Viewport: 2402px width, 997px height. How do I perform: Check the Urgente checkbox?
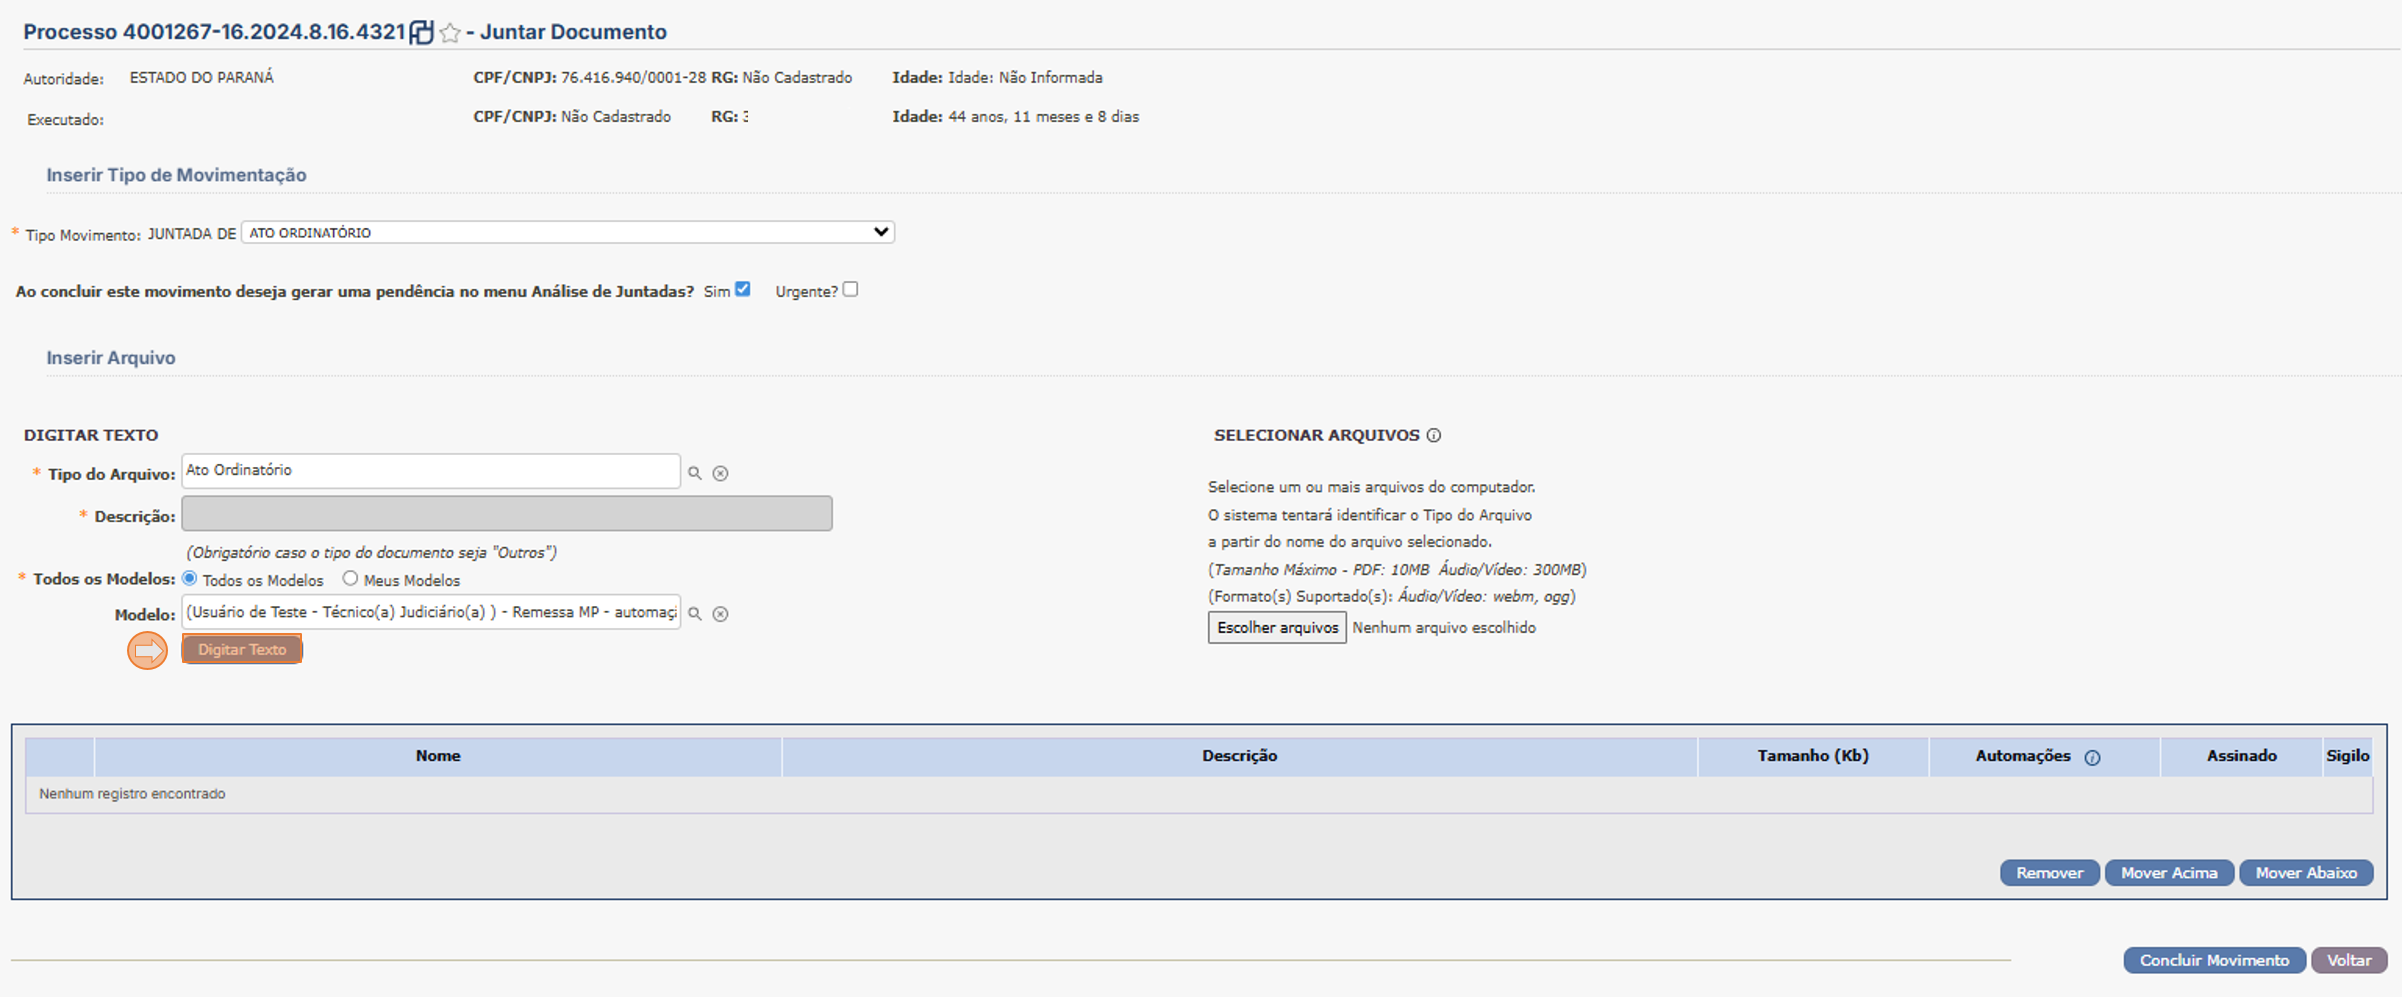click(x=850, y=289)
